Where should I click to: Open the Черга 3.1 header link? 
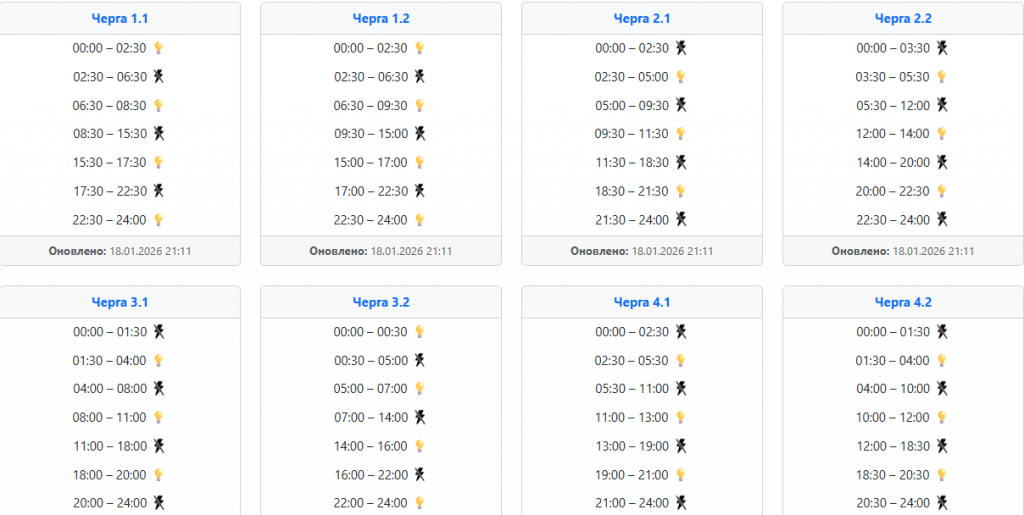120,302
